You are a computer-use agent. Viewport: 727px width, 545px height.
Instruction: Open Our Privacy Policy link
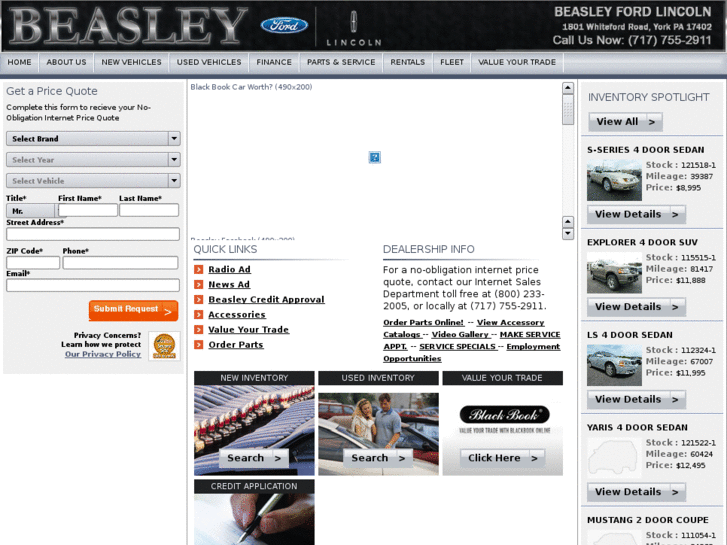[103, 354]
